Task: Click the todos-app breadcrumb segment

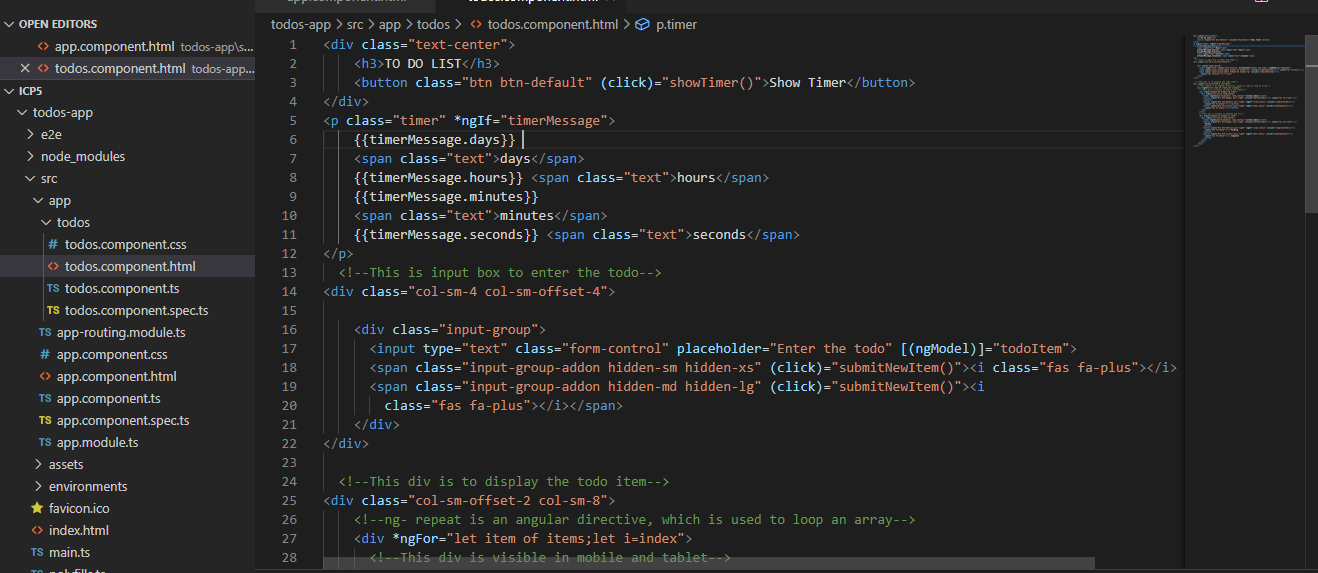Action: (x=300, y=24)
